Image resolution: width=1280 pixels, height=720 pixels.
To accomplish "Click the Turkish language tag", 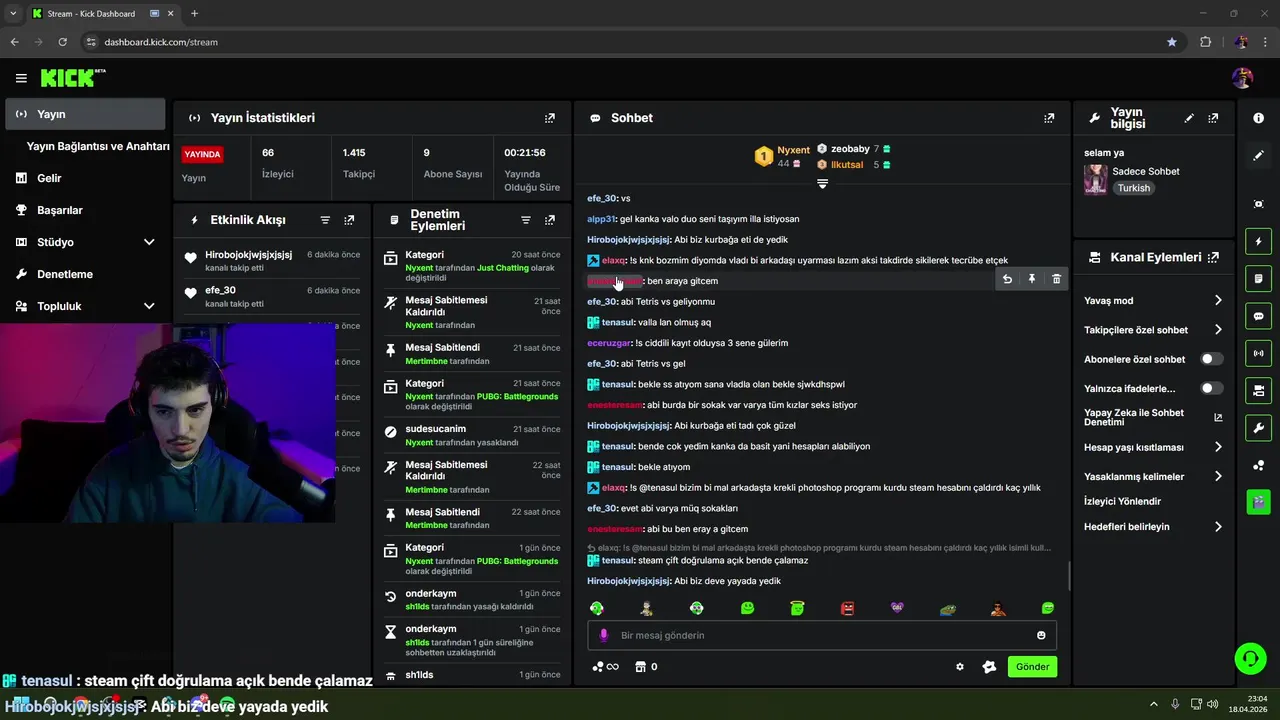I will tap(1133, 188).
